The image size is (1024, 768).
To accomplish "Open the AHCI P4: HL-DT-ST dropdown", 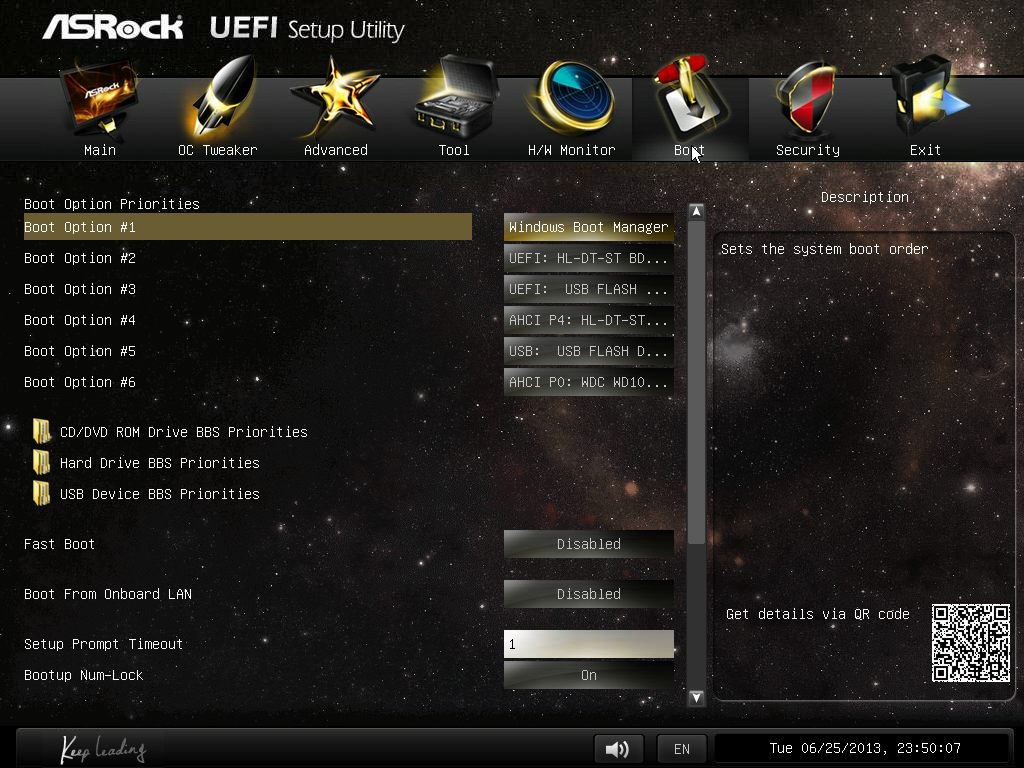I will (x=588, y=320).
